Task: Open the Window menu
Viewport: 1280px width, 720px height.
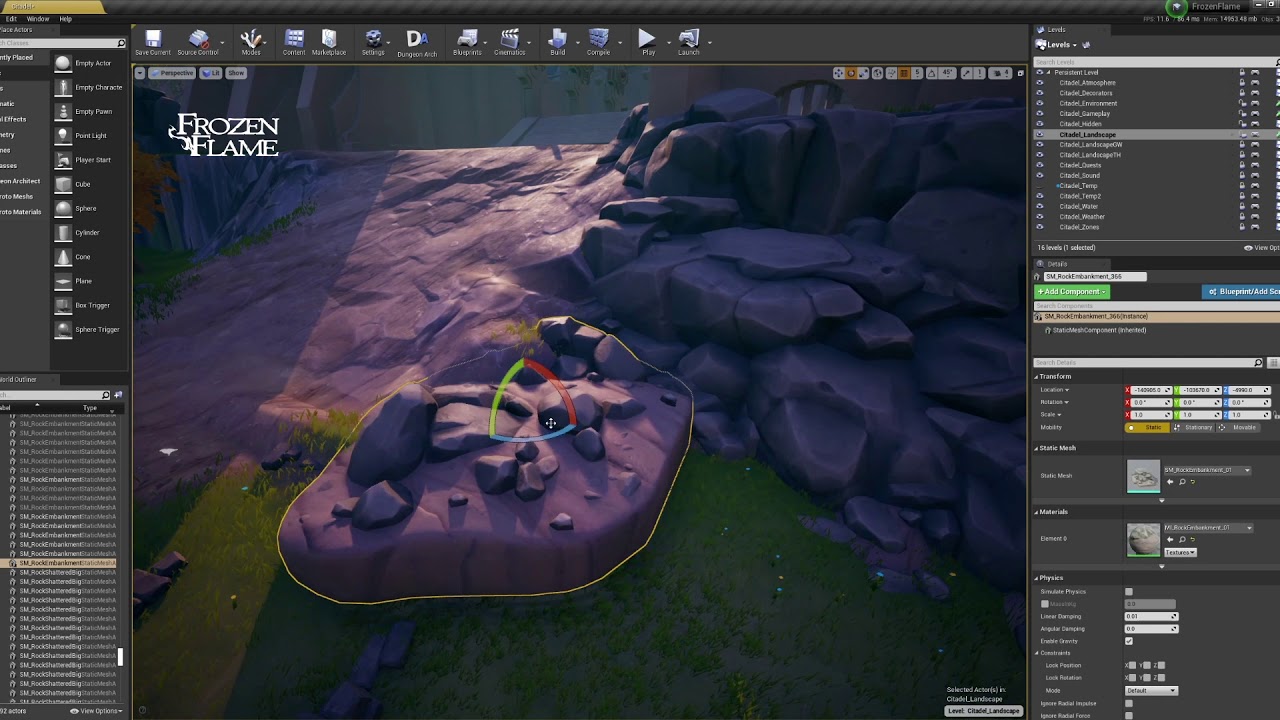Action: 38,19
